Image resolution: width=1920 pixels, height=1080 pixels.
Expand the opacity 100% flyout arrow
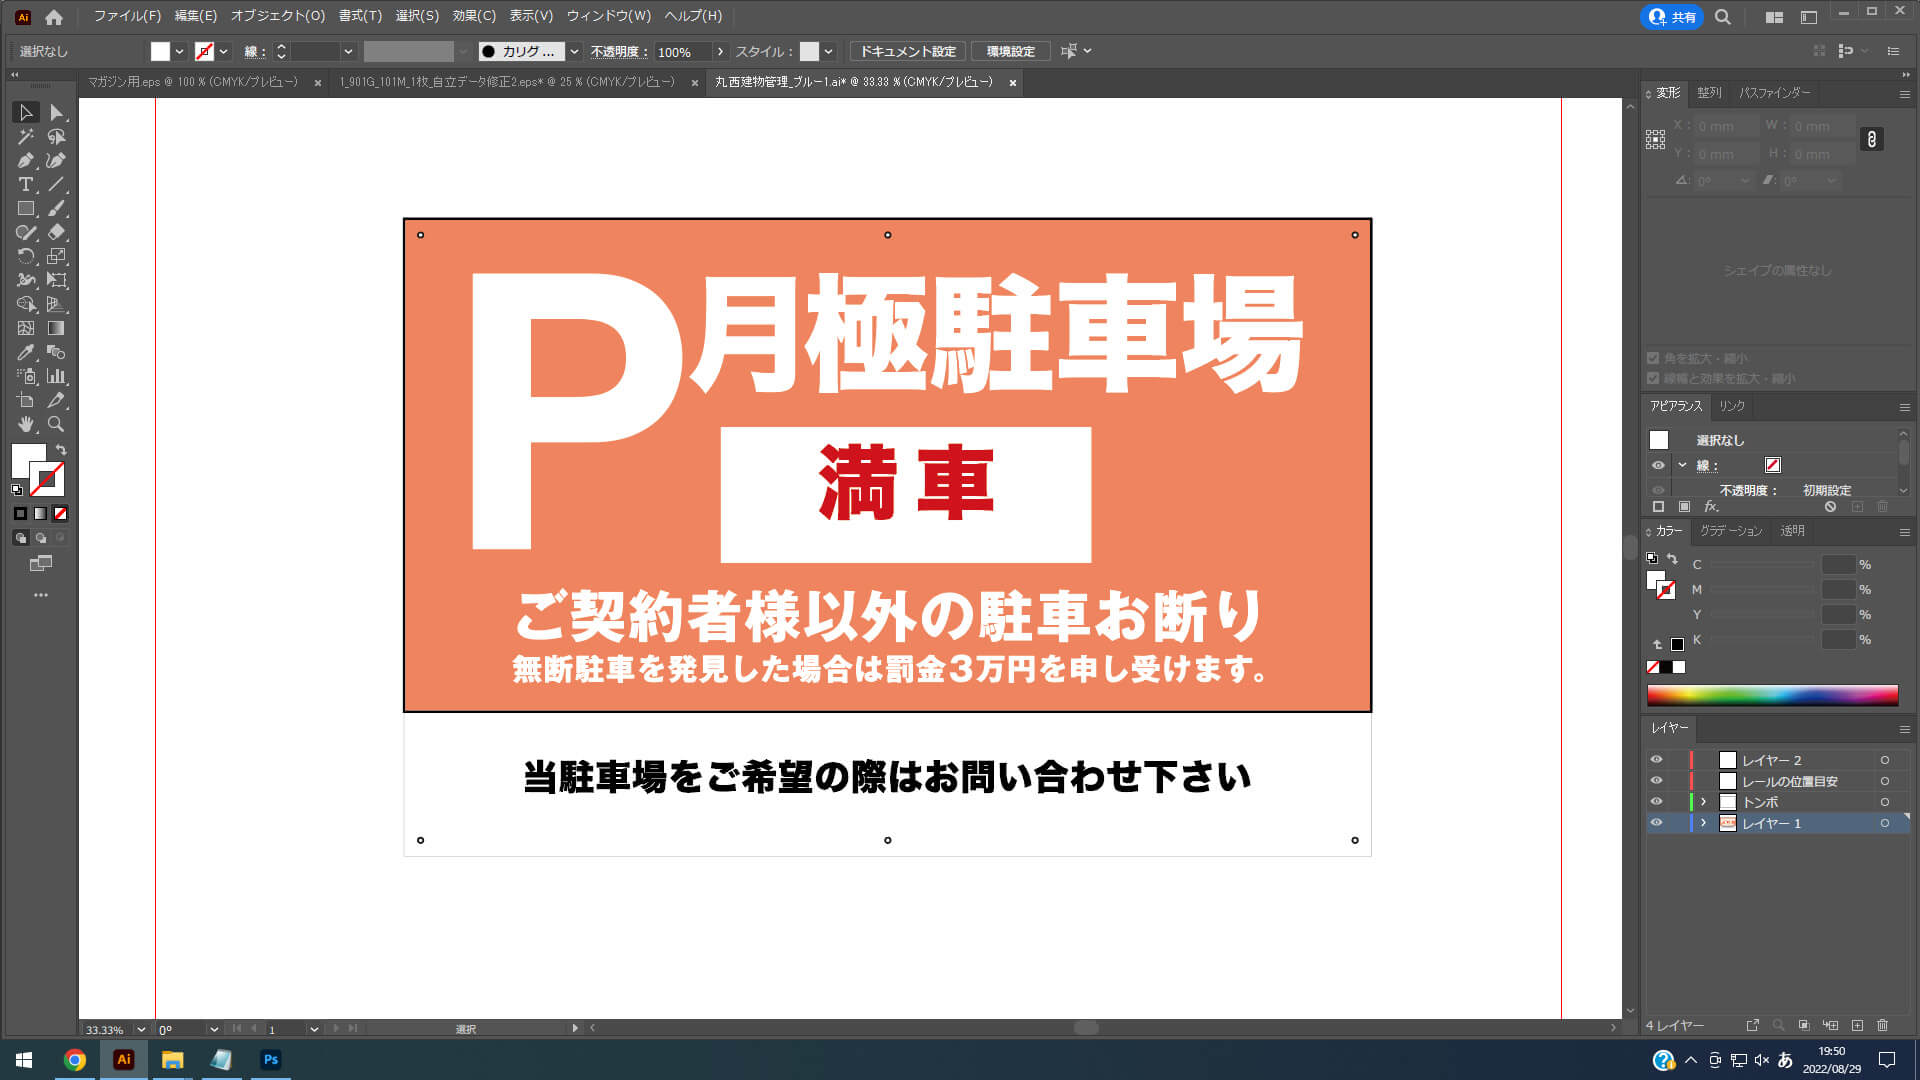pos(720,51)
